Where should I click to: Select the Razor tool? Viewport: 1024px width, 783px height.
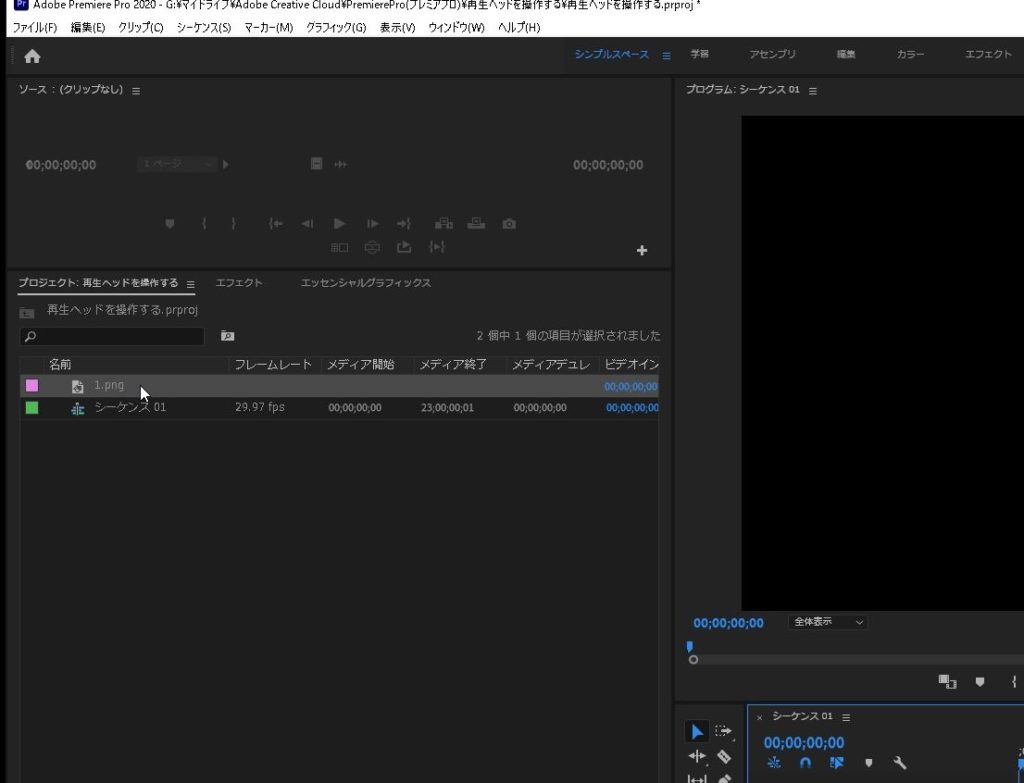pyautogui.click(x=724, y=757)
